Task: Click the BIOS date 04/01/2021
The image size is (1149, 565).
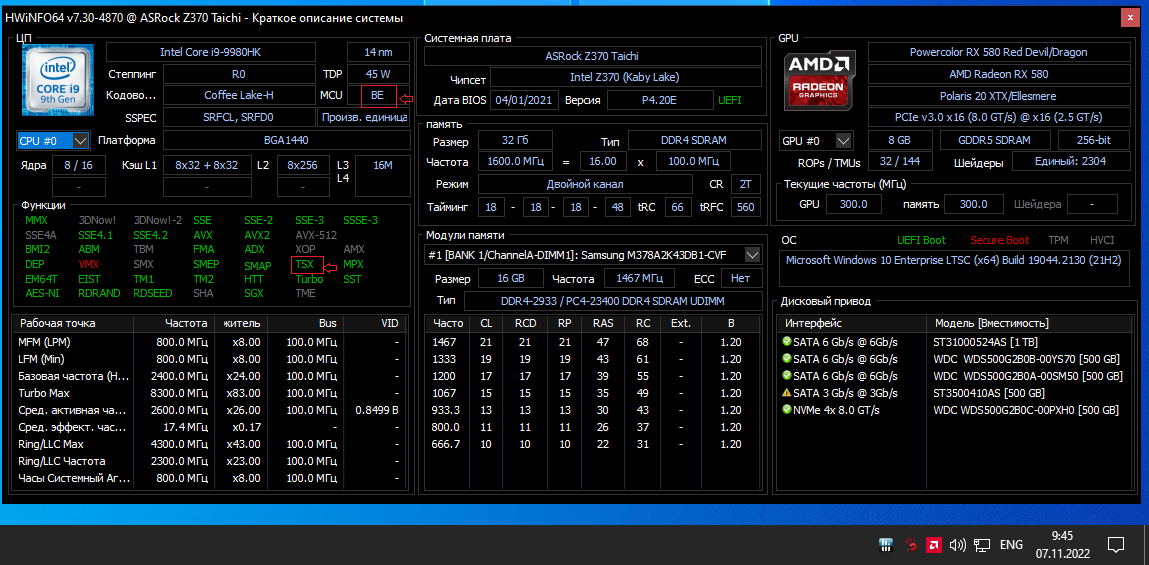Action: point(525,100)
